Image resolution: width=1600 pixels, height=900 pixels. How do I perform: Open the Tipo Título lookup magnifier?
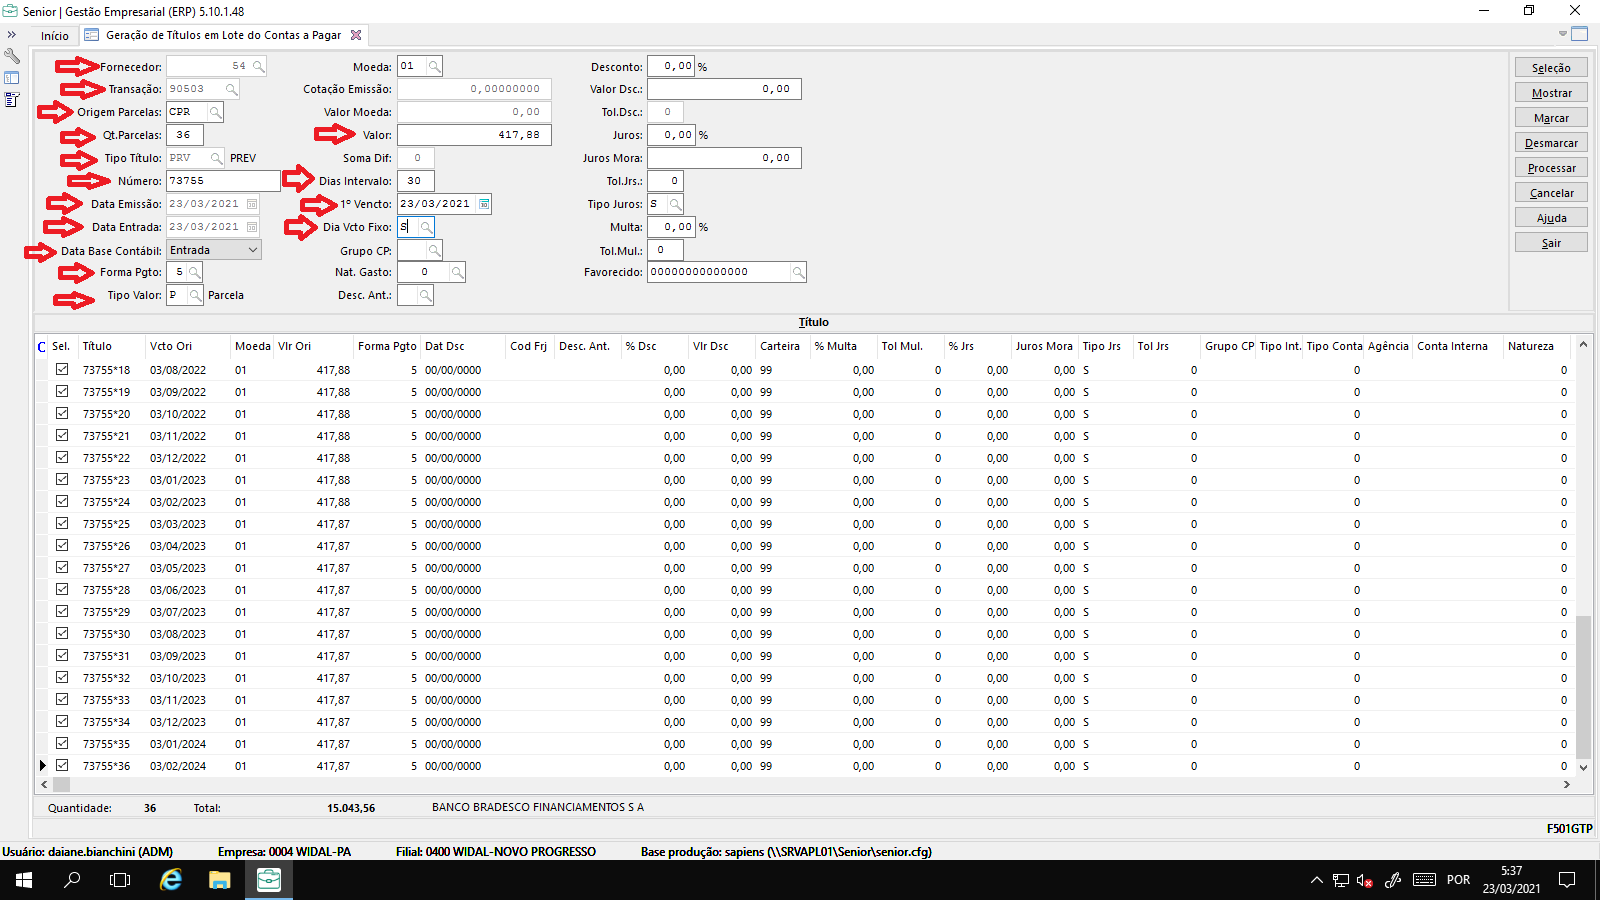click(x=216, y=158)
